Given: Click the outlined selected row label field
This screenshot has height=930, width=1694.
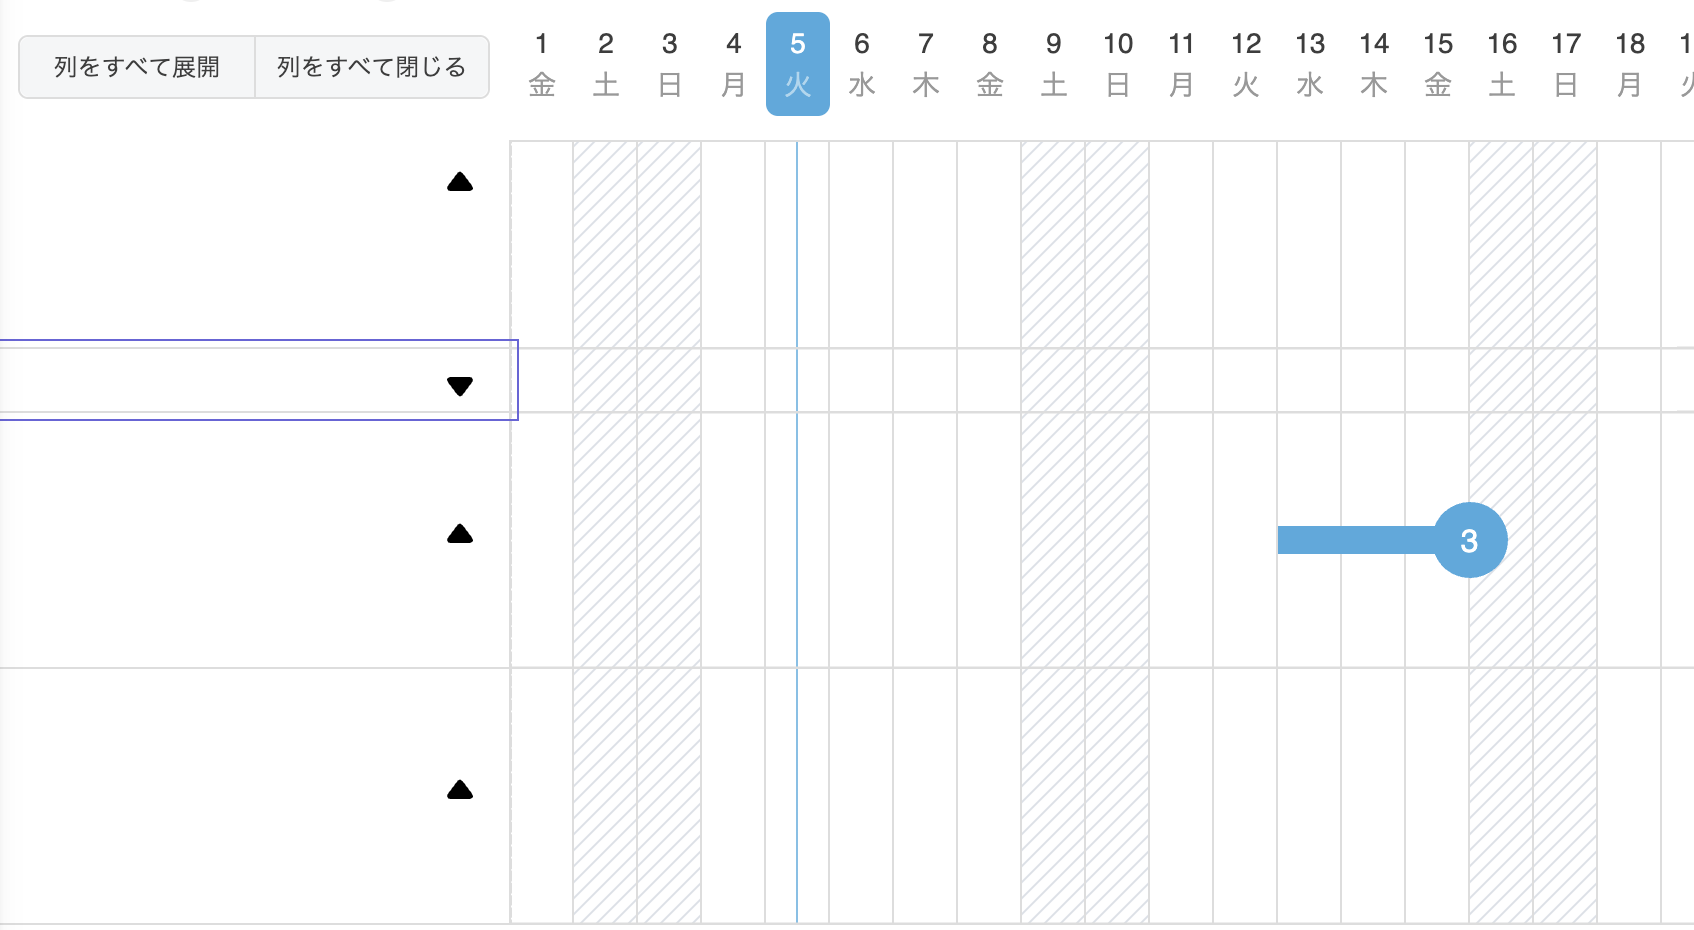Looking at the screenshot, I should click(x=220, y=380).
